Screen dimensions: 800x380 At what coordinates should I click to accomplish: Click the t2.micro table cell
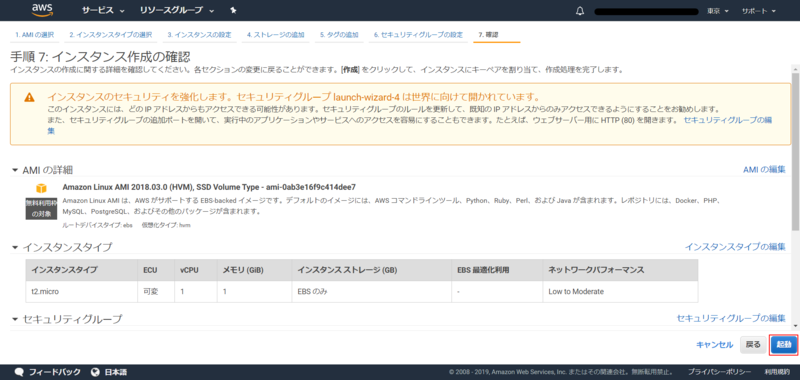point(82,292)
